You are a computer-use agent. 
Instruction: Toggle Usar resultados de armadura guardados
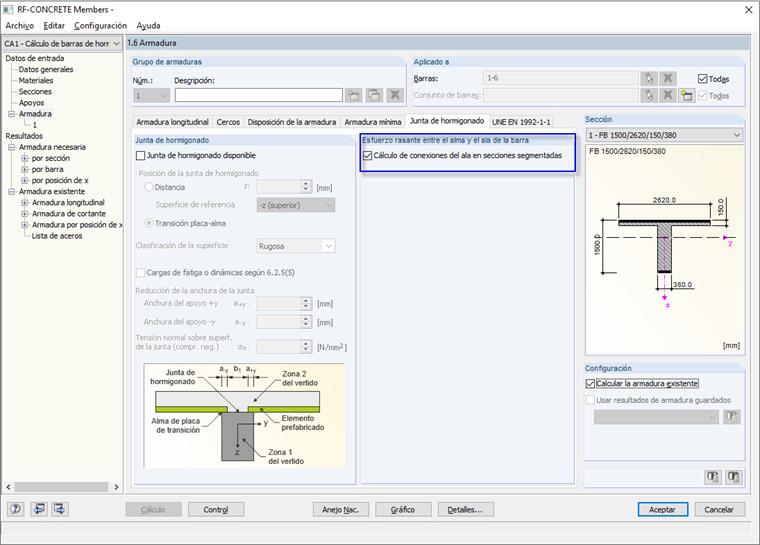pyautogui.click(x=590, y=400)
